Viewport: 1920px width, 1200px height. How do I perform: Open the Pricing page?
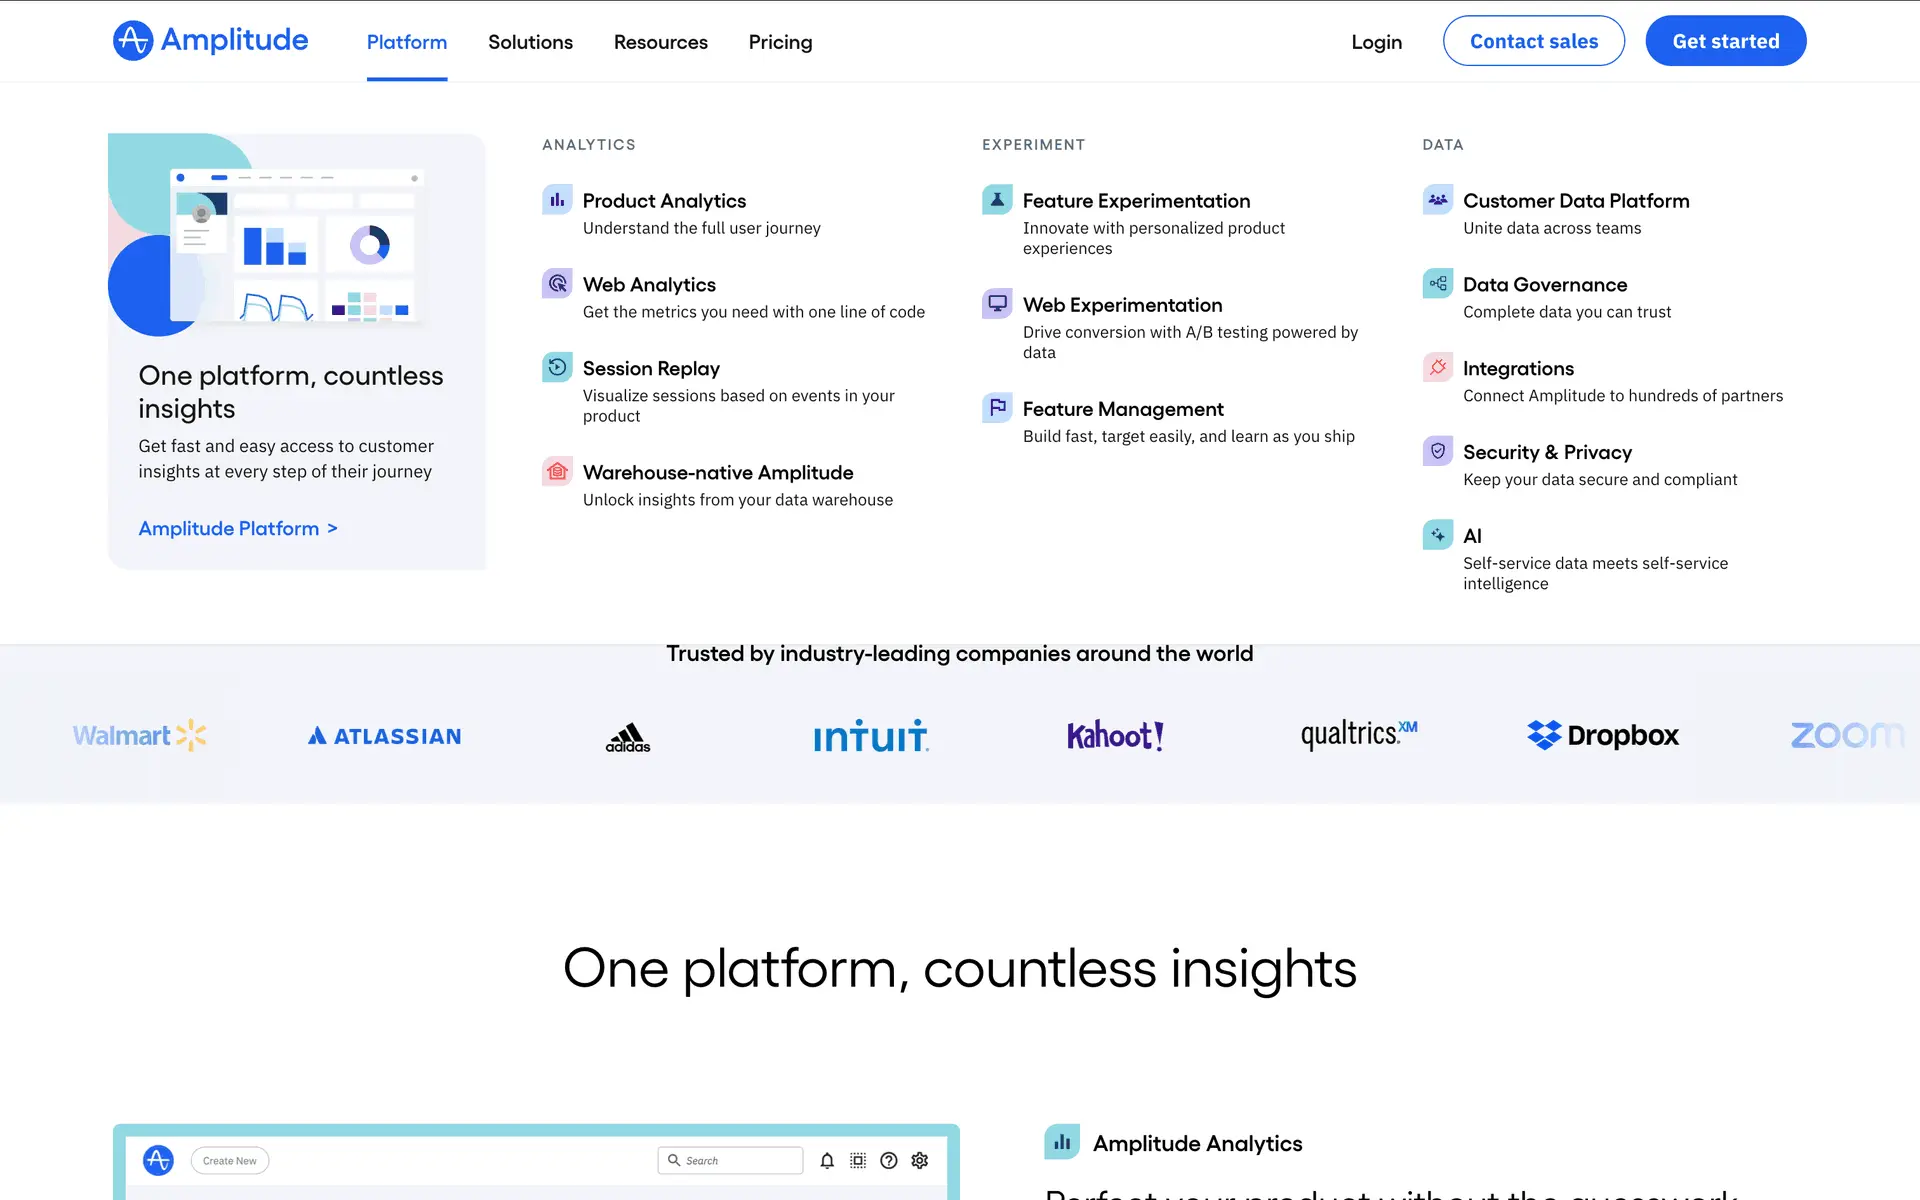pos(780,42)
